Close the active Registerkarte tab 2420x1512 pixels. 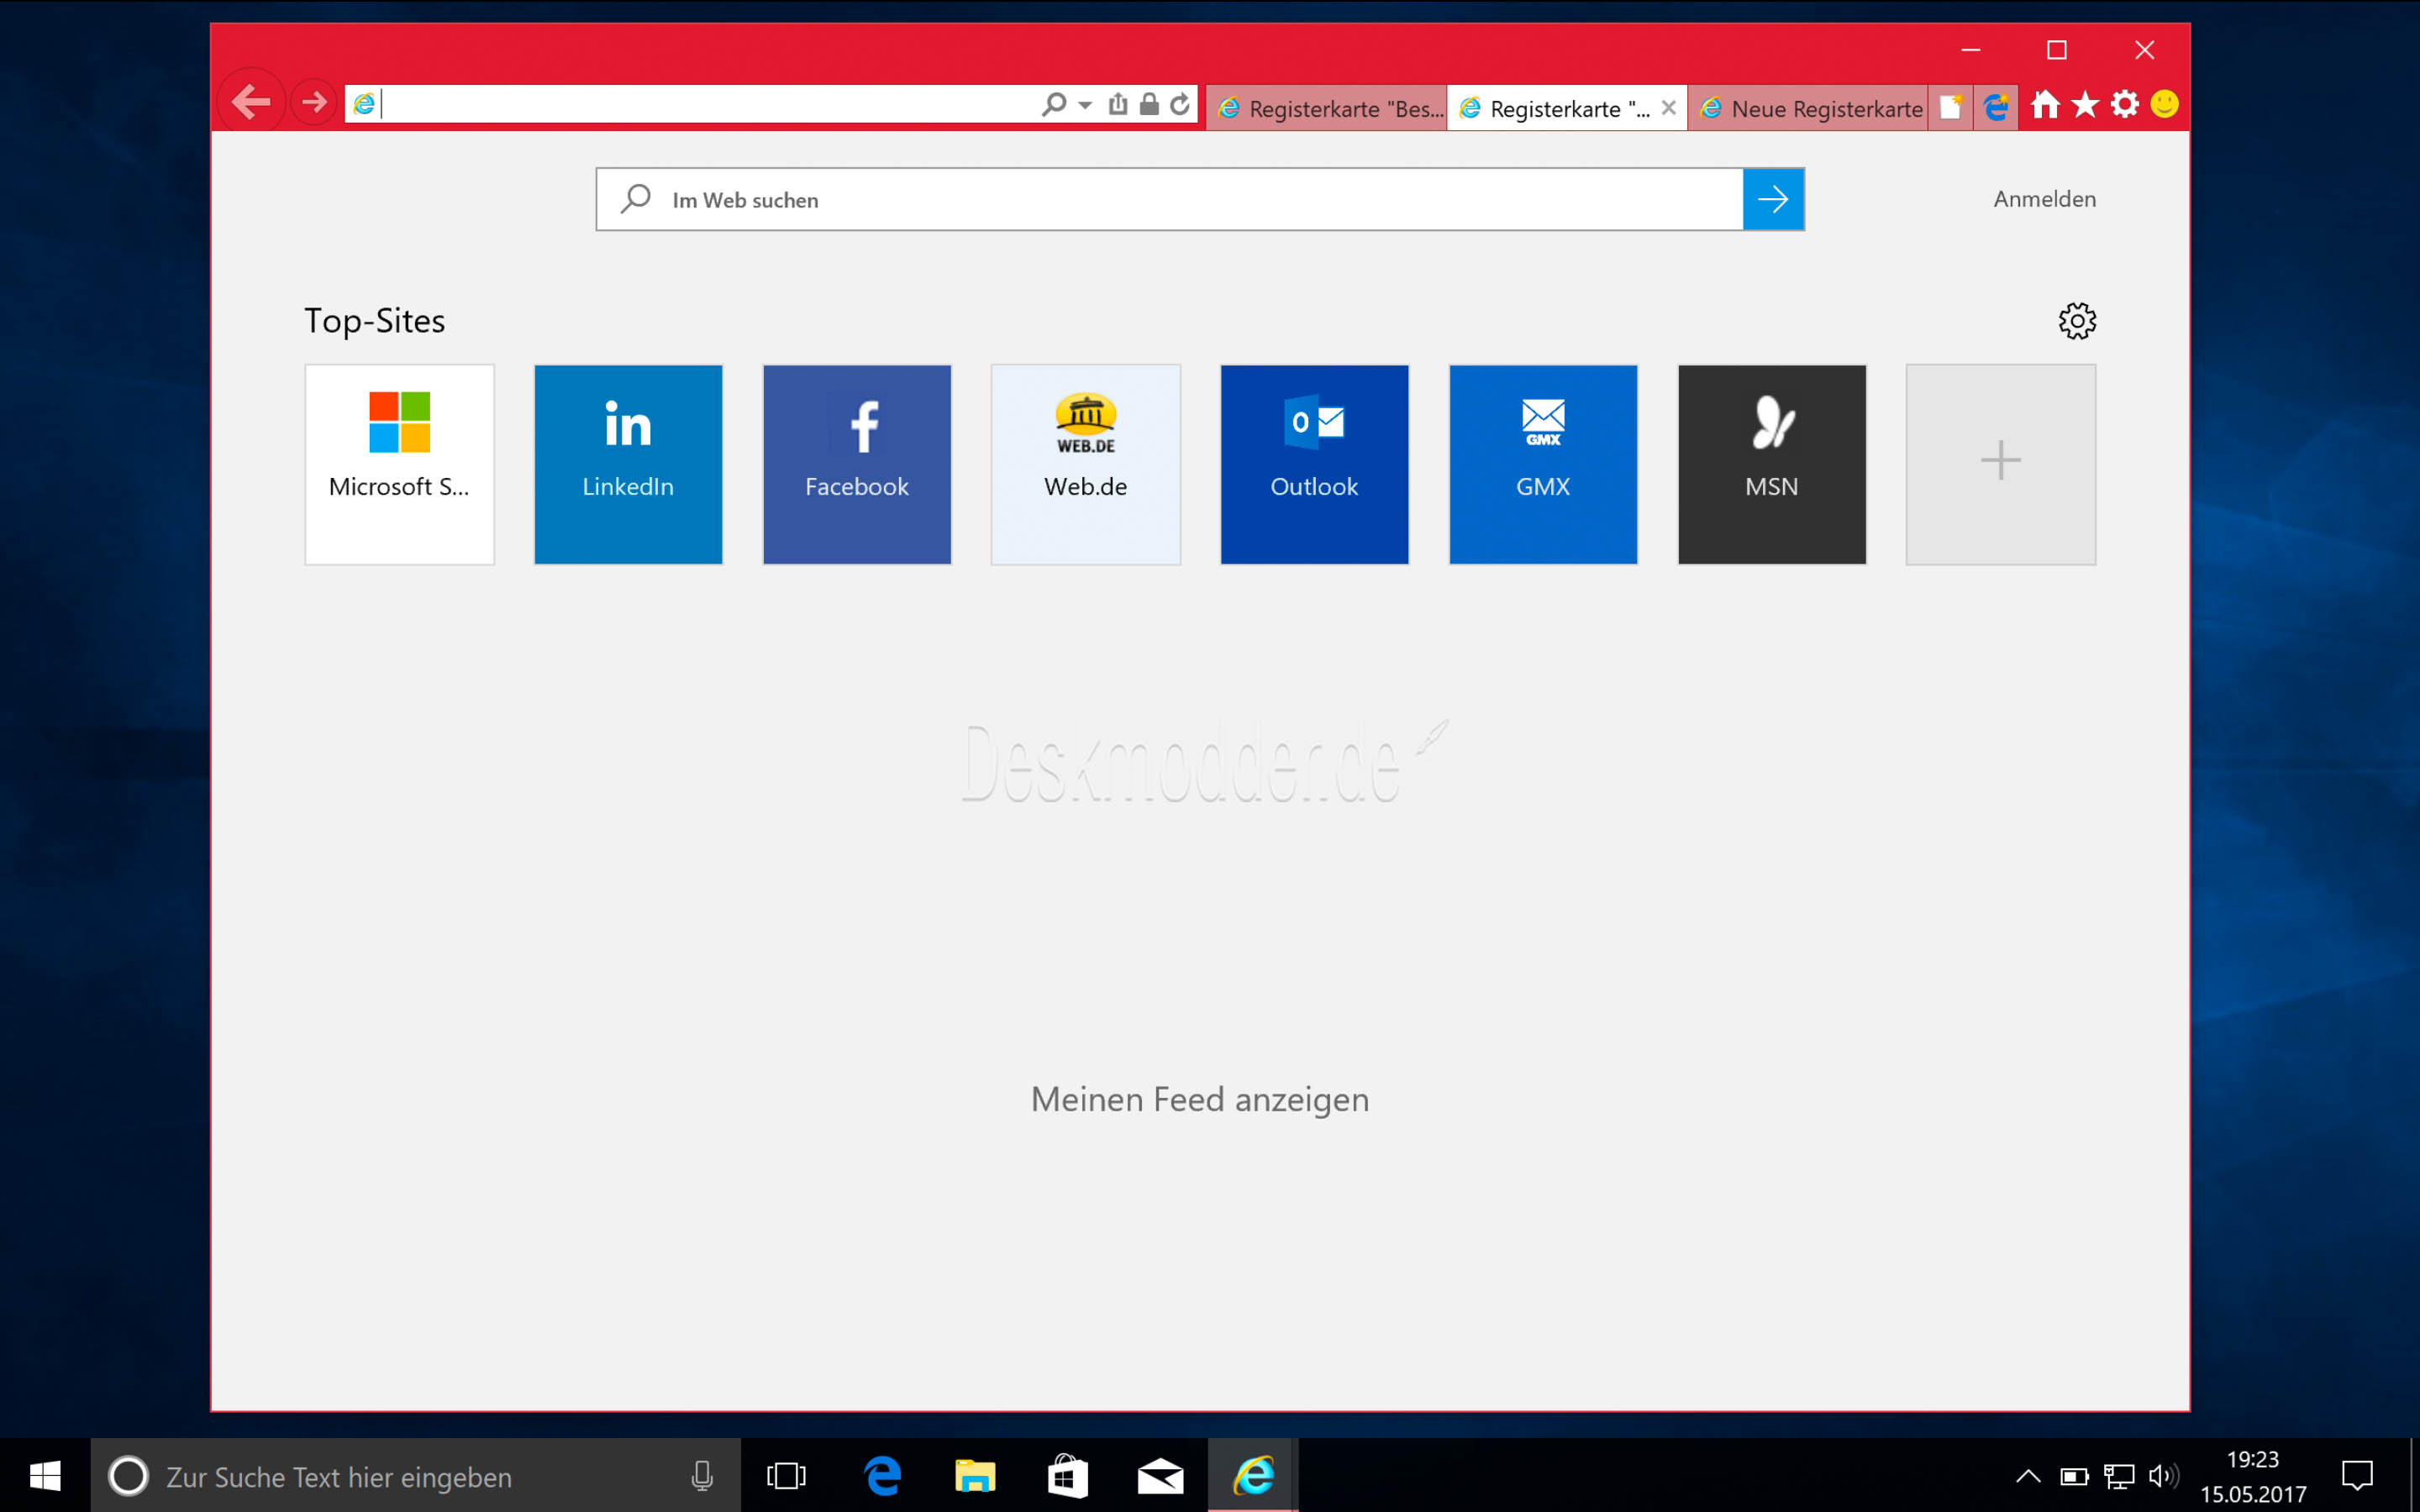point(1668,108)
